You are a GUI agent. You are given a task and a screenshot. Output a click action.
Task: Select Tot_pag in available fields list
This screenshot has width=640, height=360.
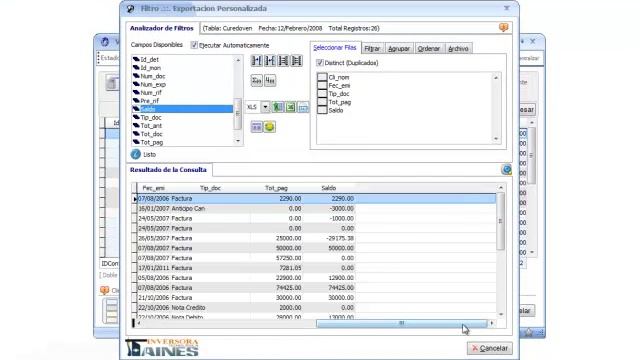152,142
